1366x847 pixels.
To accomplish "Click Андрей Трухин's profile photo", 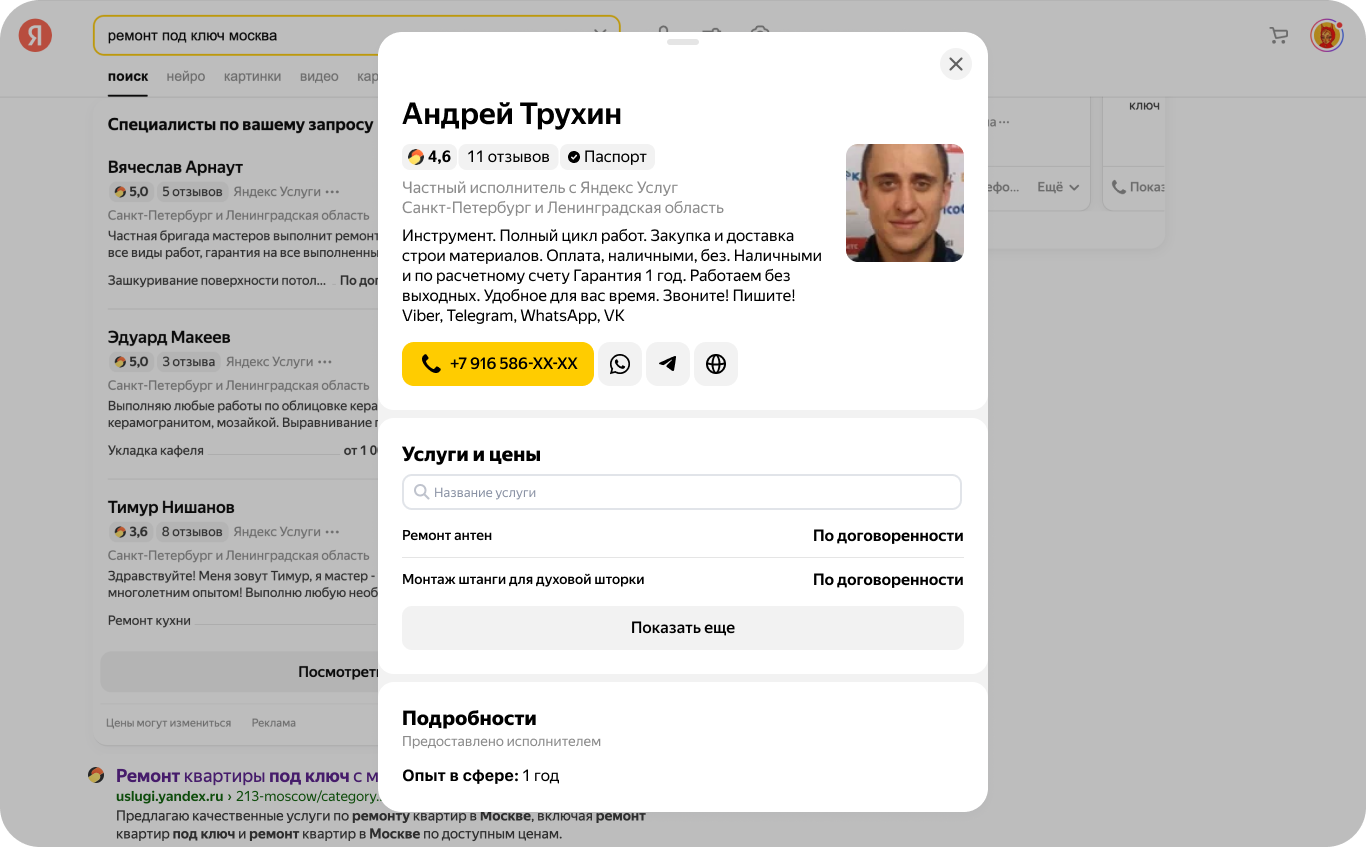I will (x=904, y=203).
